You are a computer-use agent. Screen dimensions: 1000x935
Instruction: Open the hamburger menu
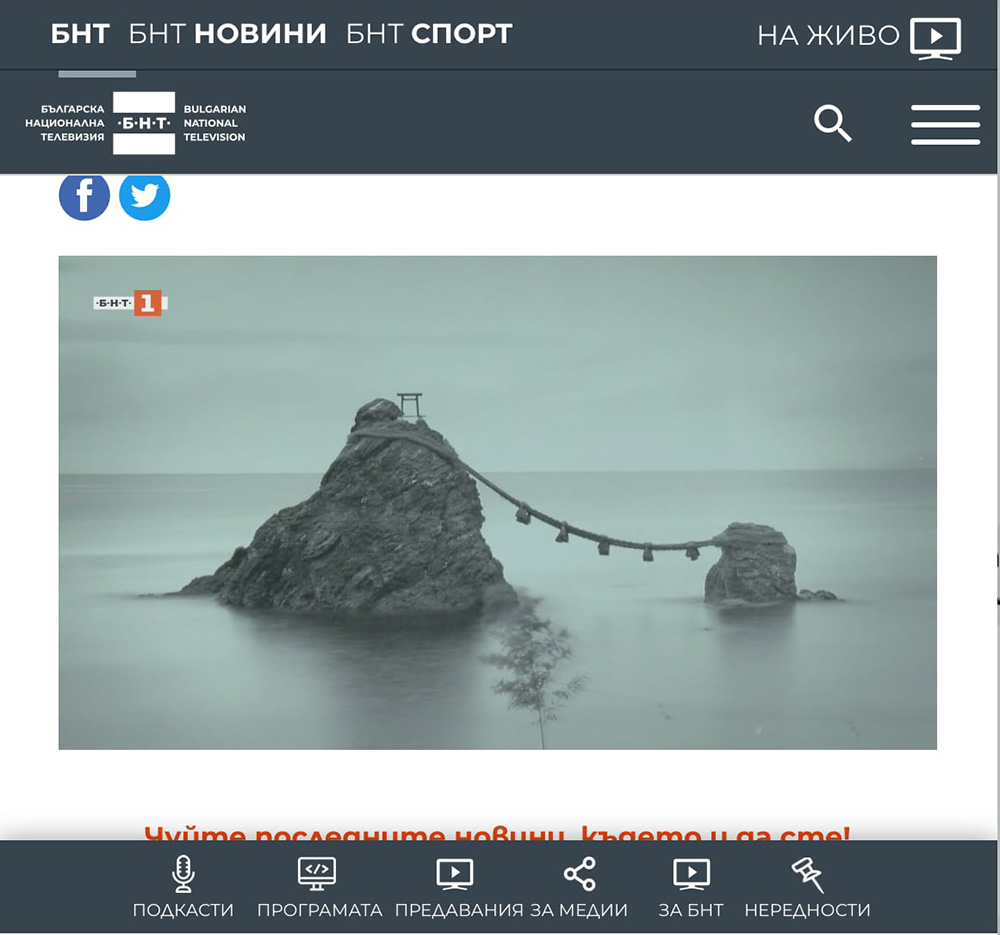[x=945, y=124]
